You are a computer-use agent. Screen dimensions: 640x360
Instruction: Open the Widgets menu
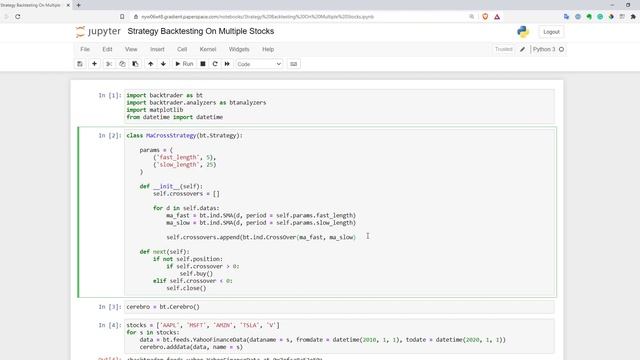point(239,49)
